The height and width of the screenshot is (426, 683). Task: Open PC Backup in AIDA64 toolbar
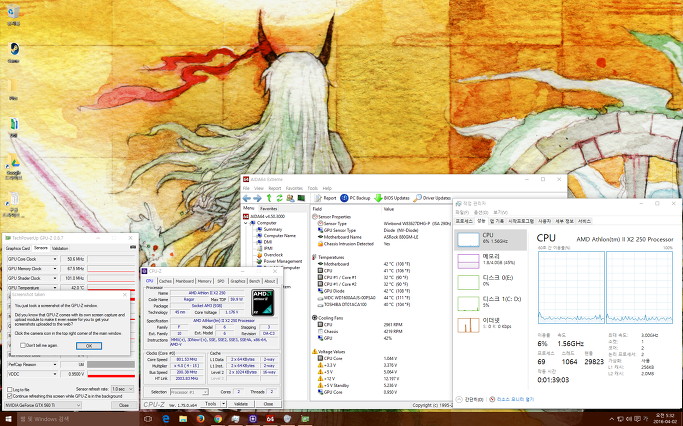click(x=355, y=198)
